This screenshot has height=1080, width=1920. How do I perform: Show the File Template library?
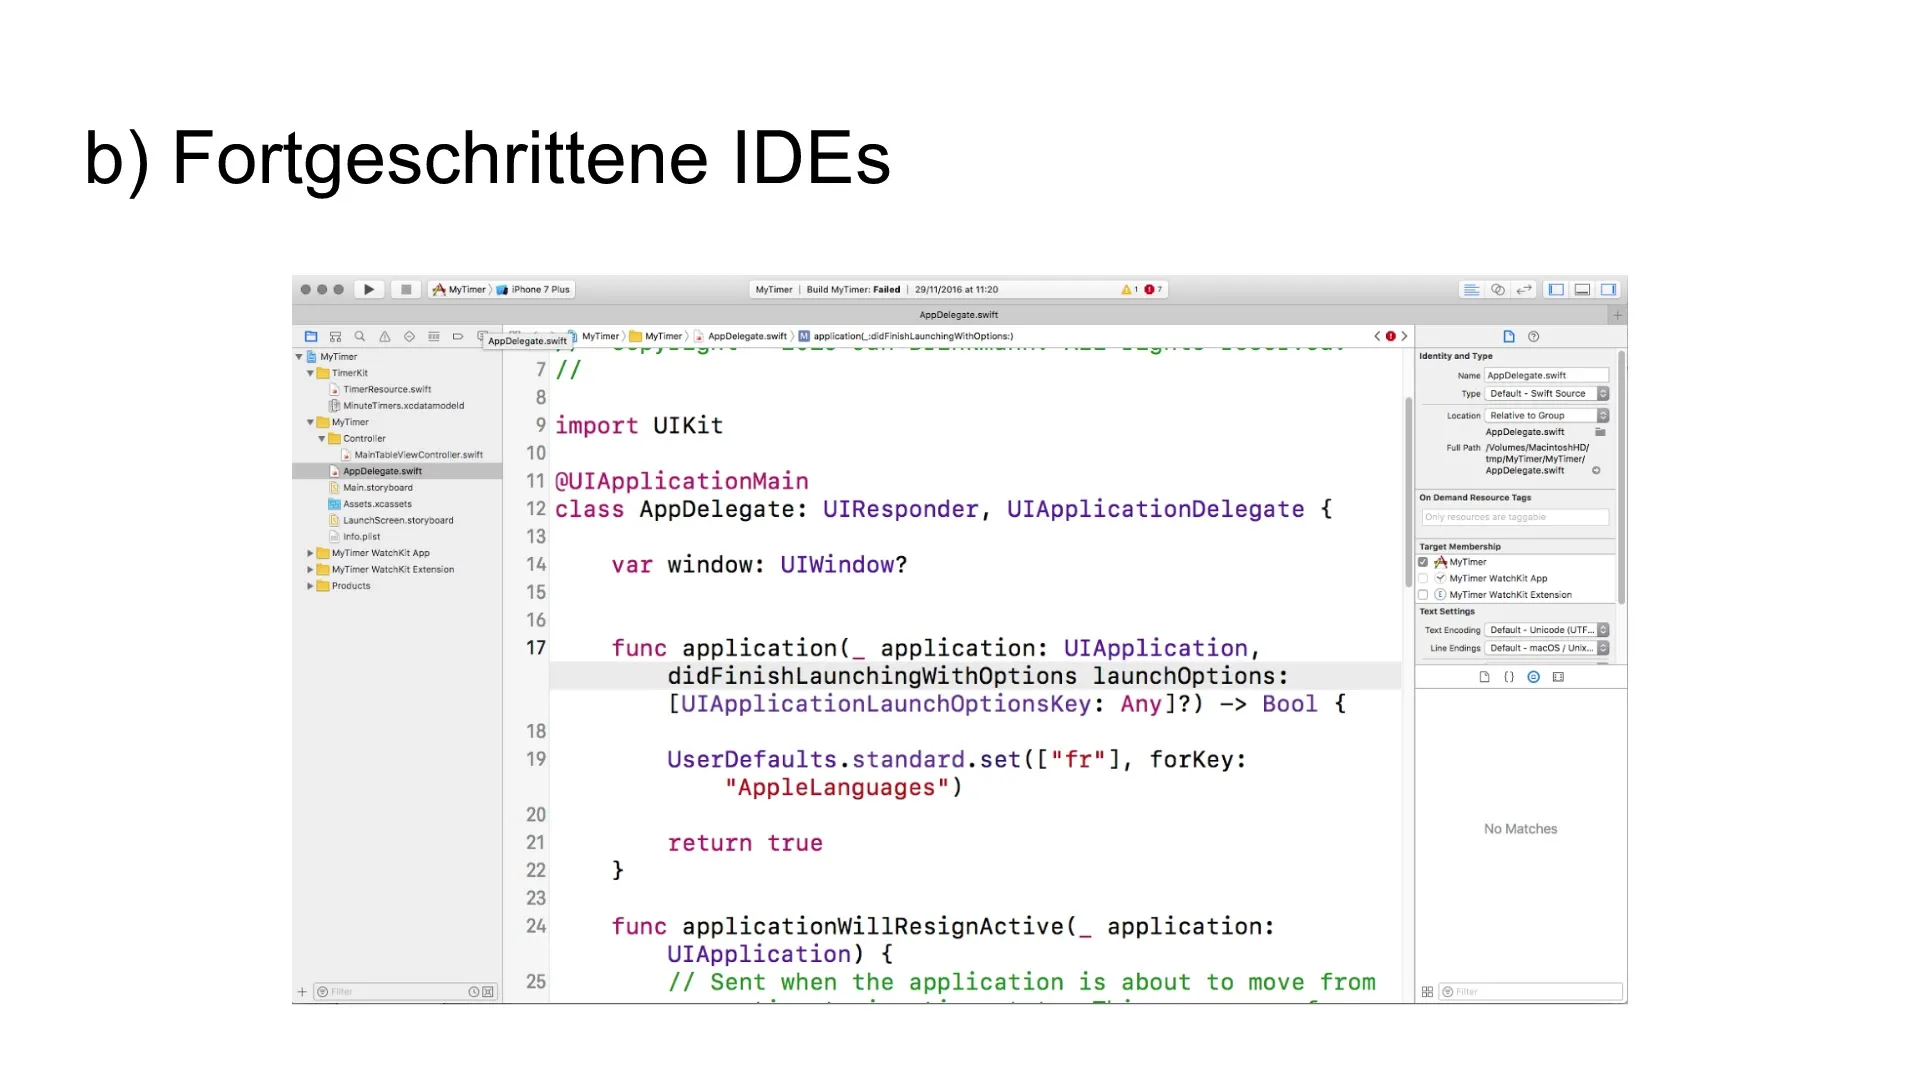1484,678
